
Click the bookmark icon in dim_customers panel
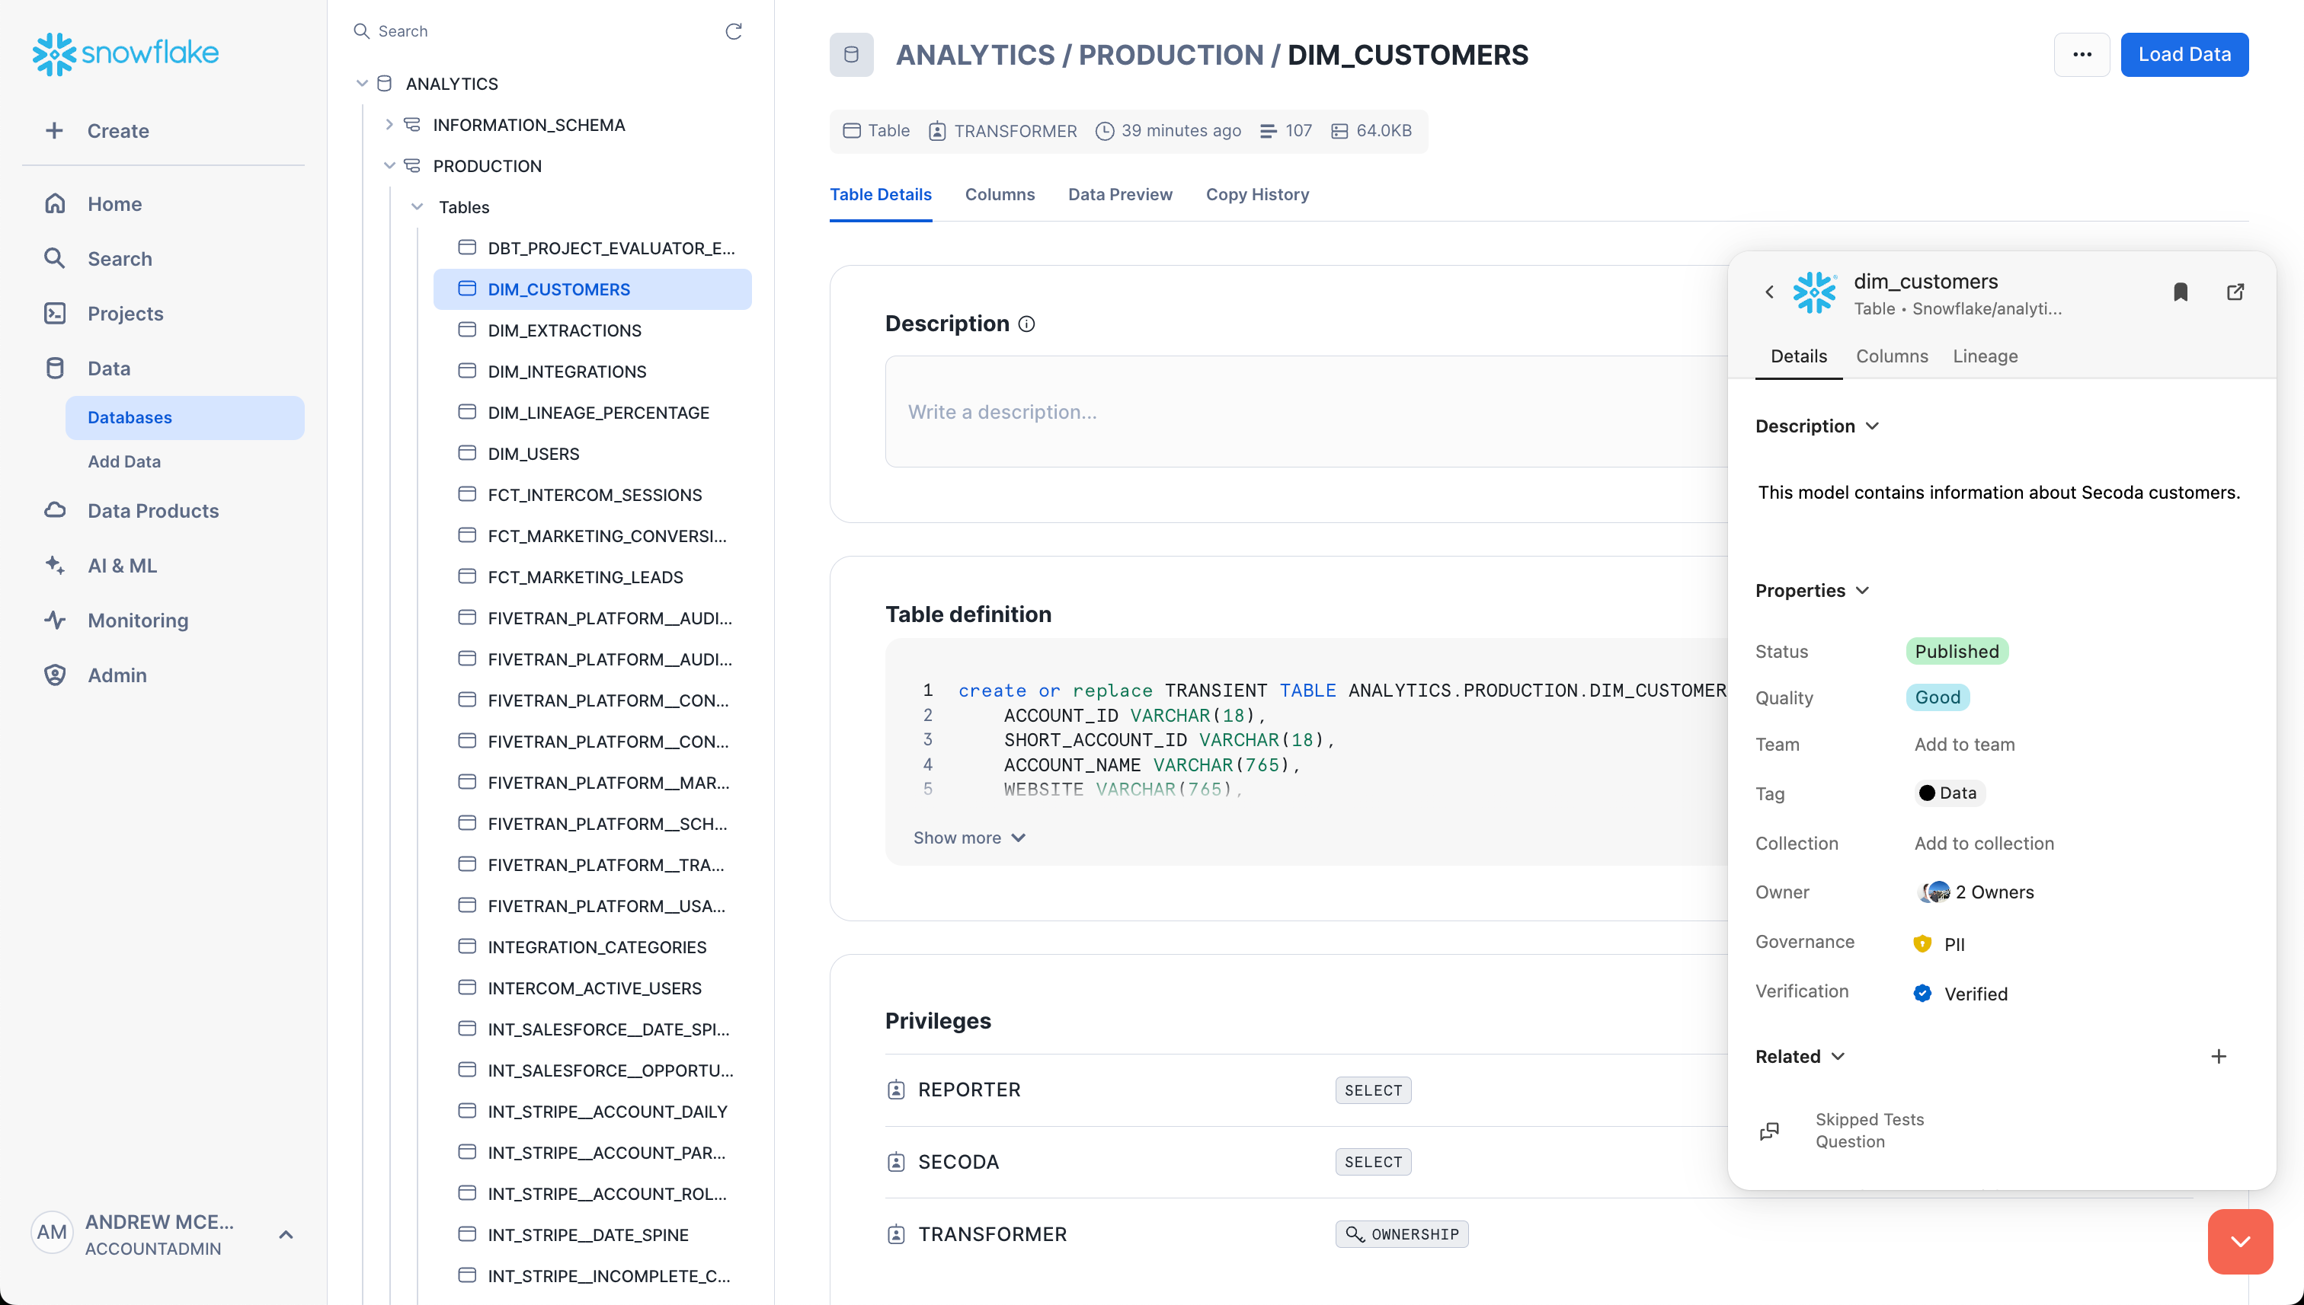tap(2180, 292)
